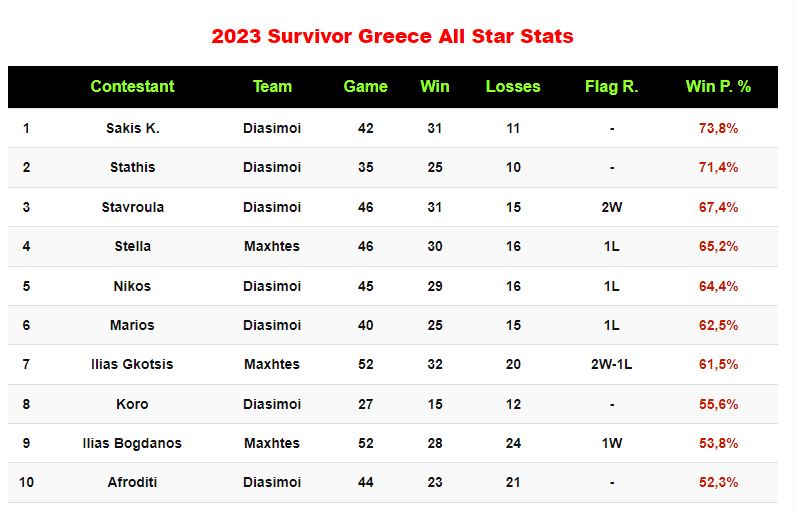
Task: Select Ilias Bogdanos in the table
Action: click(x=132, y=443)
